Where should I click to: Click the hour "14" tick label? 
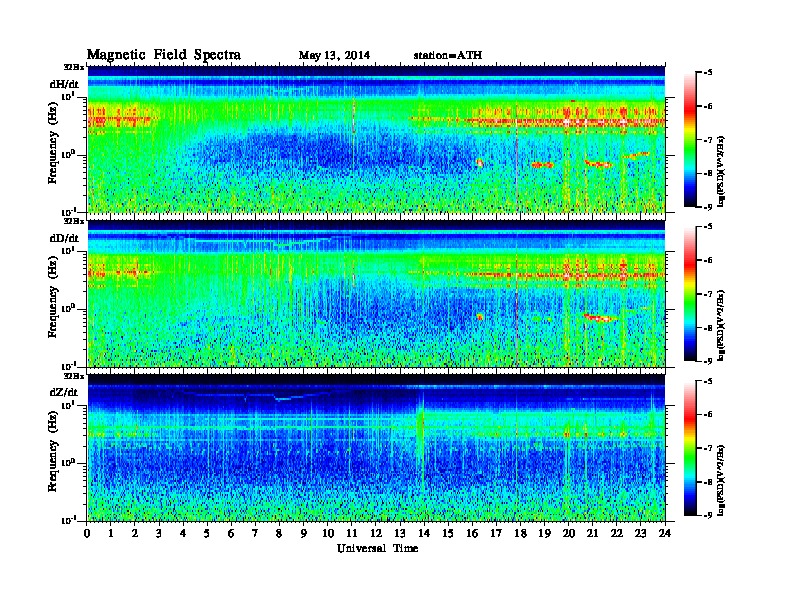pos(424,534)
